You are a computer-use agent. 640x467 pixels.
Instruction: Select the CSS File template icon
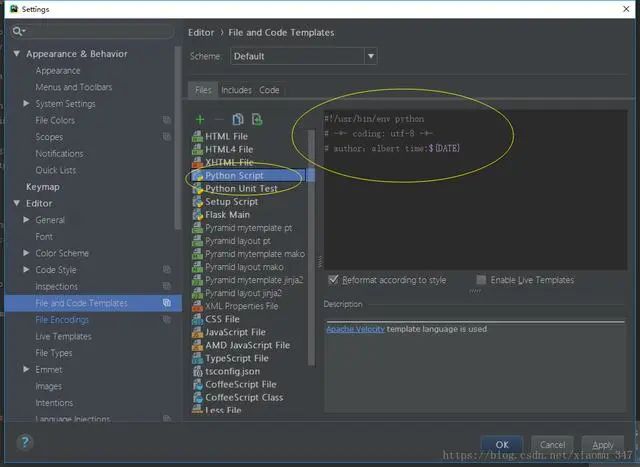(x=198, y=319)
